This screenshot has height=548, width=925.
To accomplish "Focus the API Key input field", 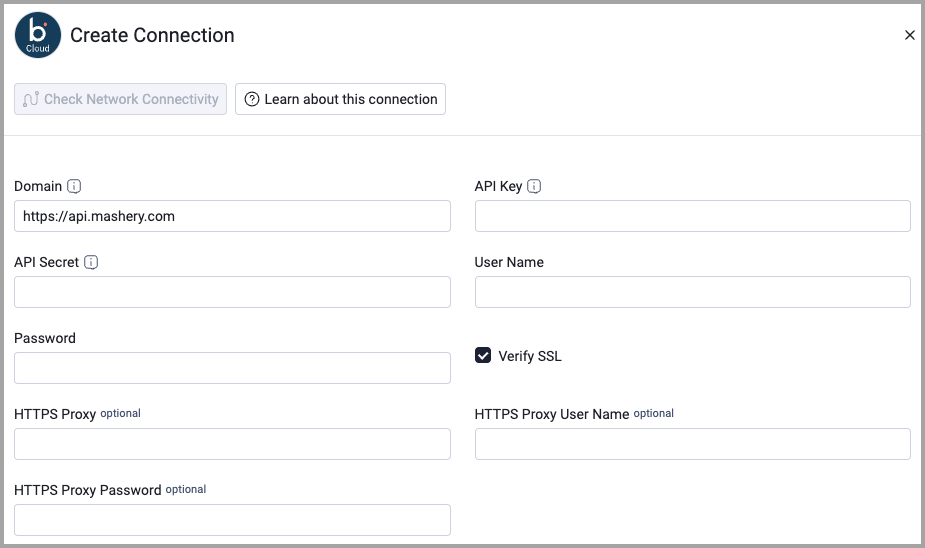I will click(693, 216).
